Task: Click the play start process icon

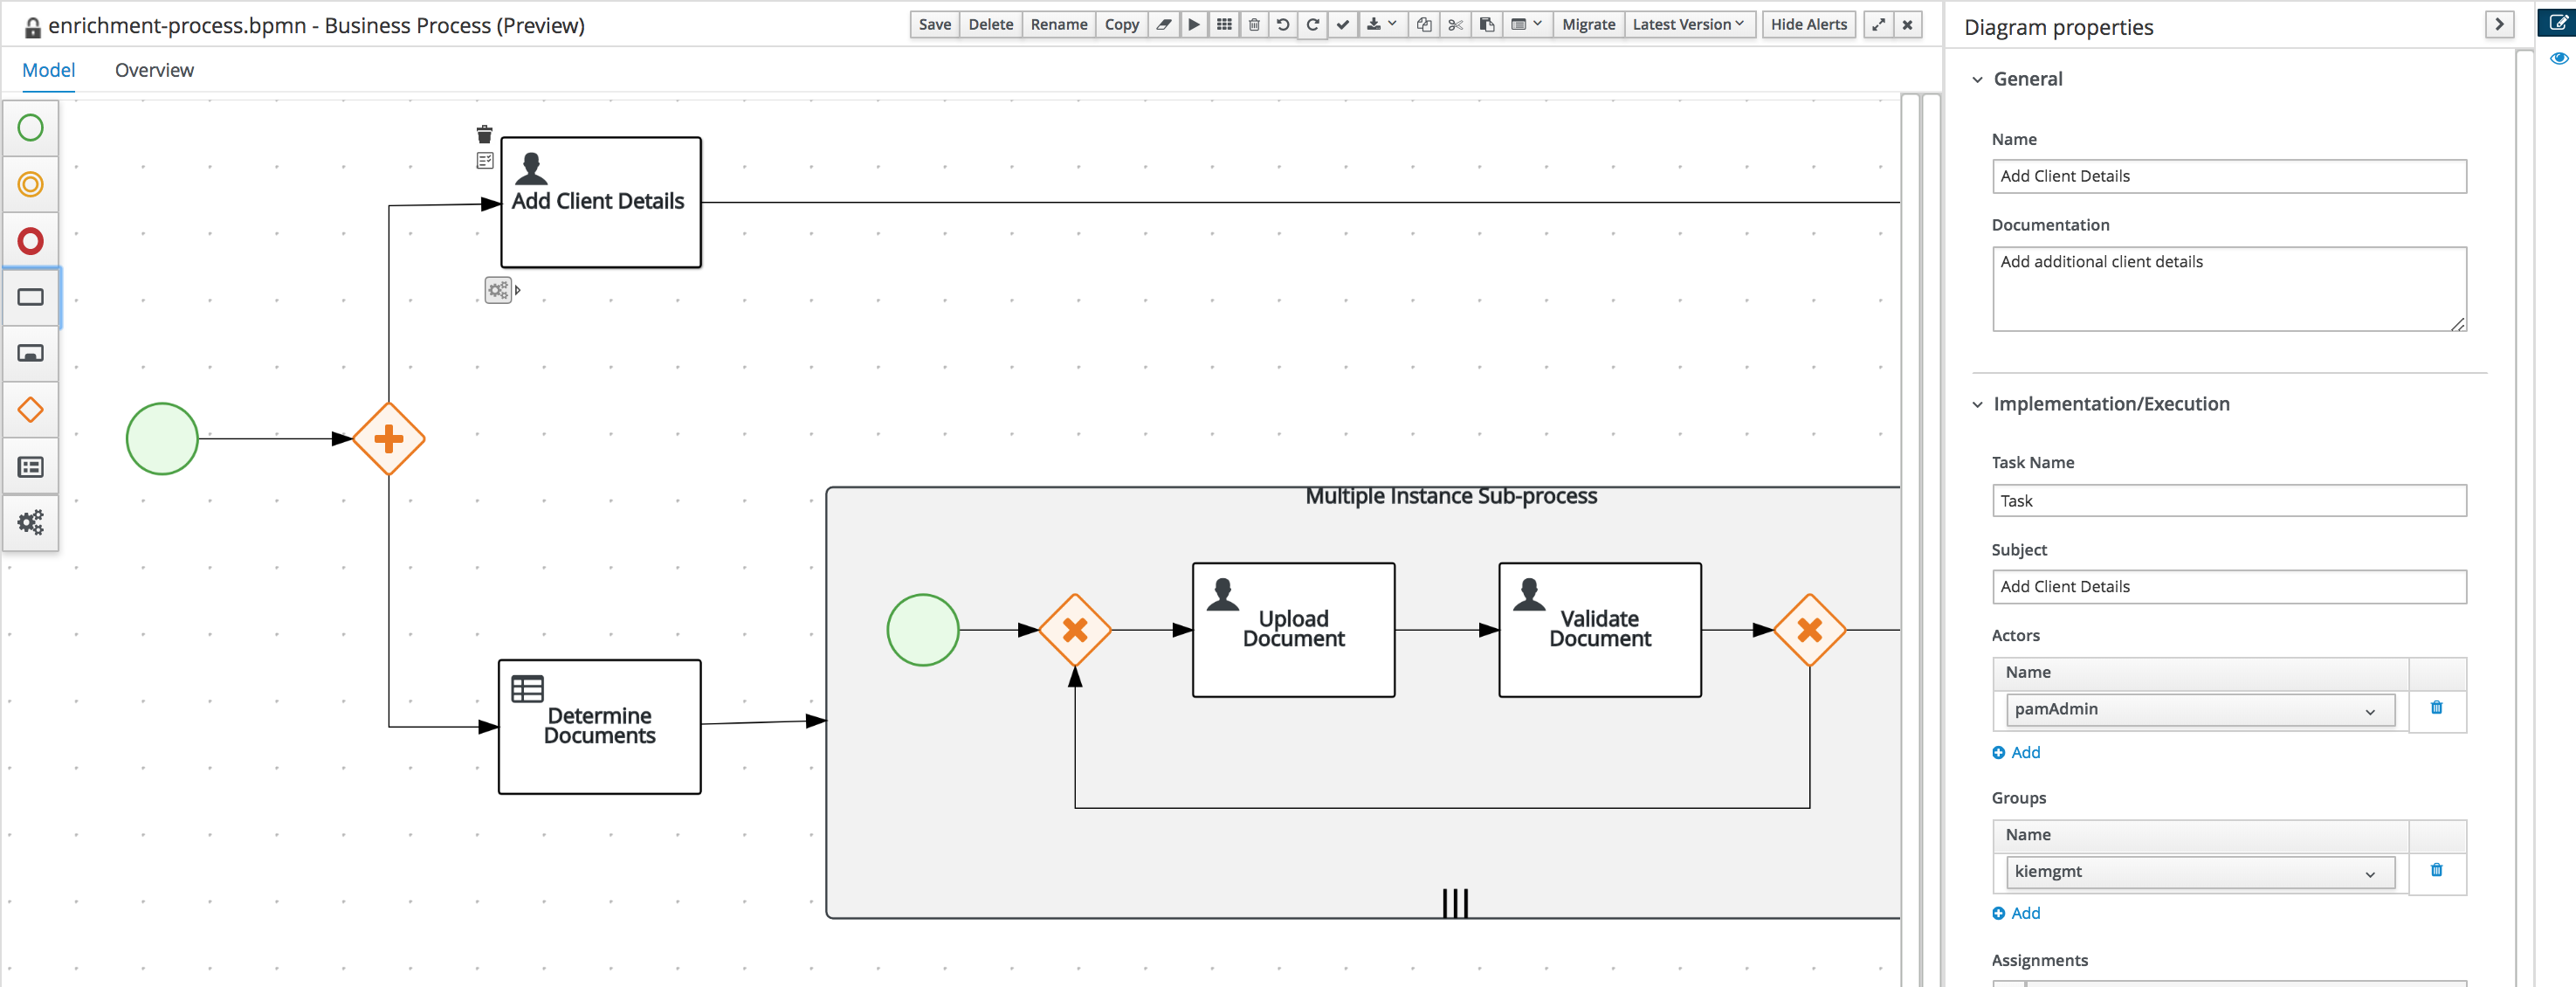Action: point(1193,24)
